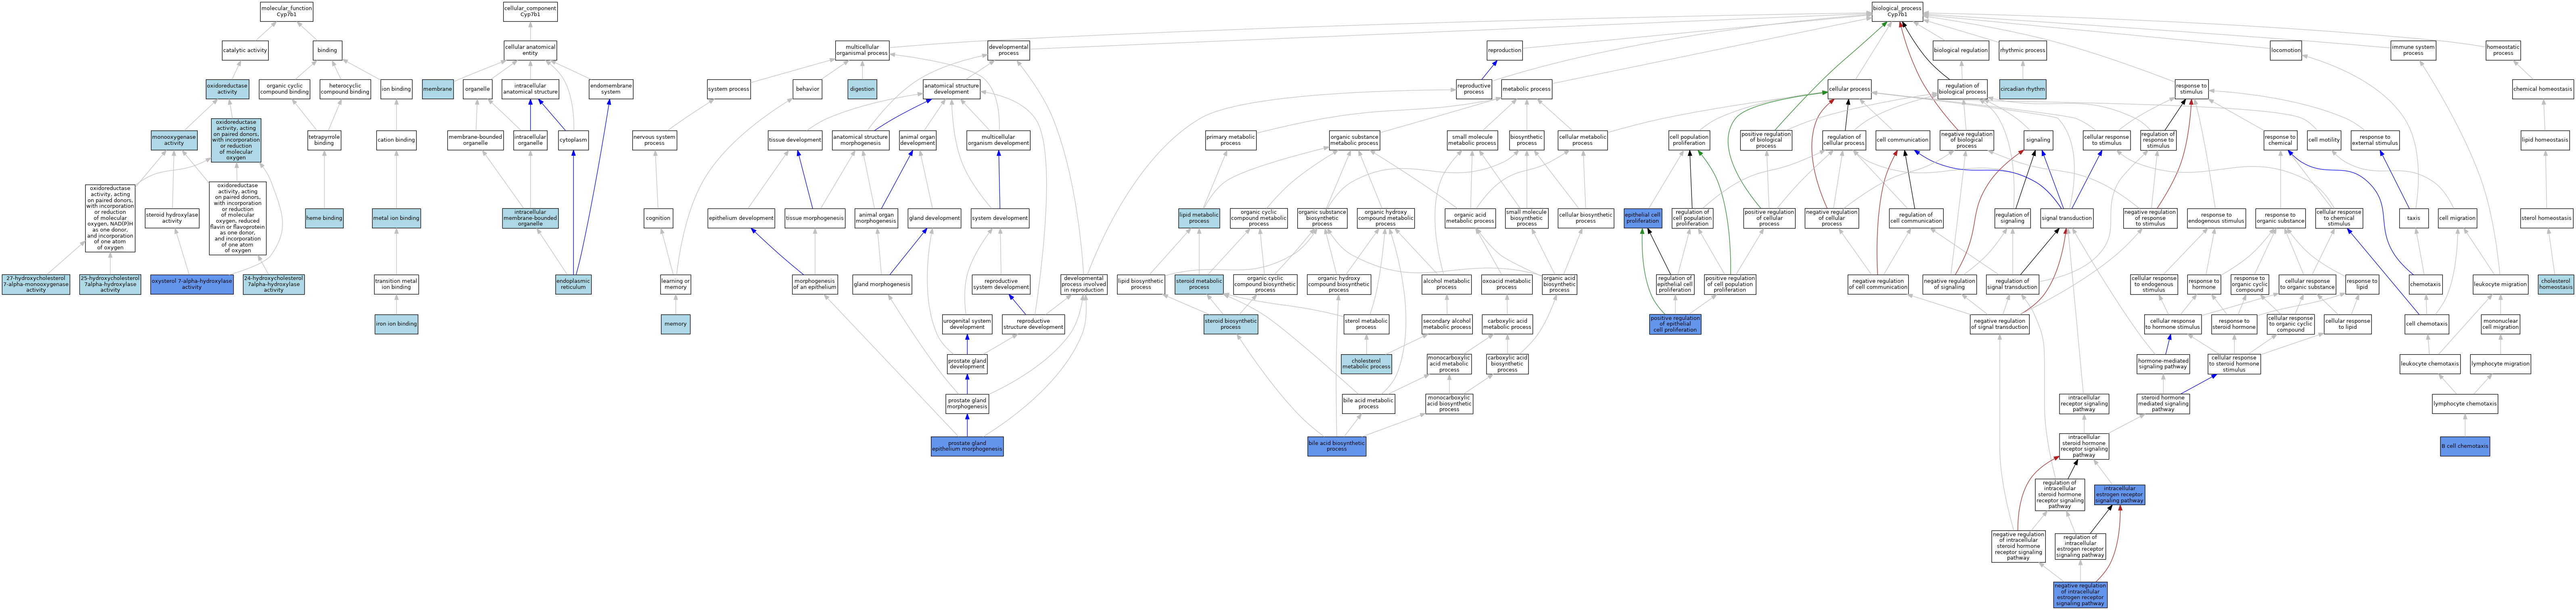Click the reproduction node
This screenshot has height=610, width=2576.
(1504, 50)
